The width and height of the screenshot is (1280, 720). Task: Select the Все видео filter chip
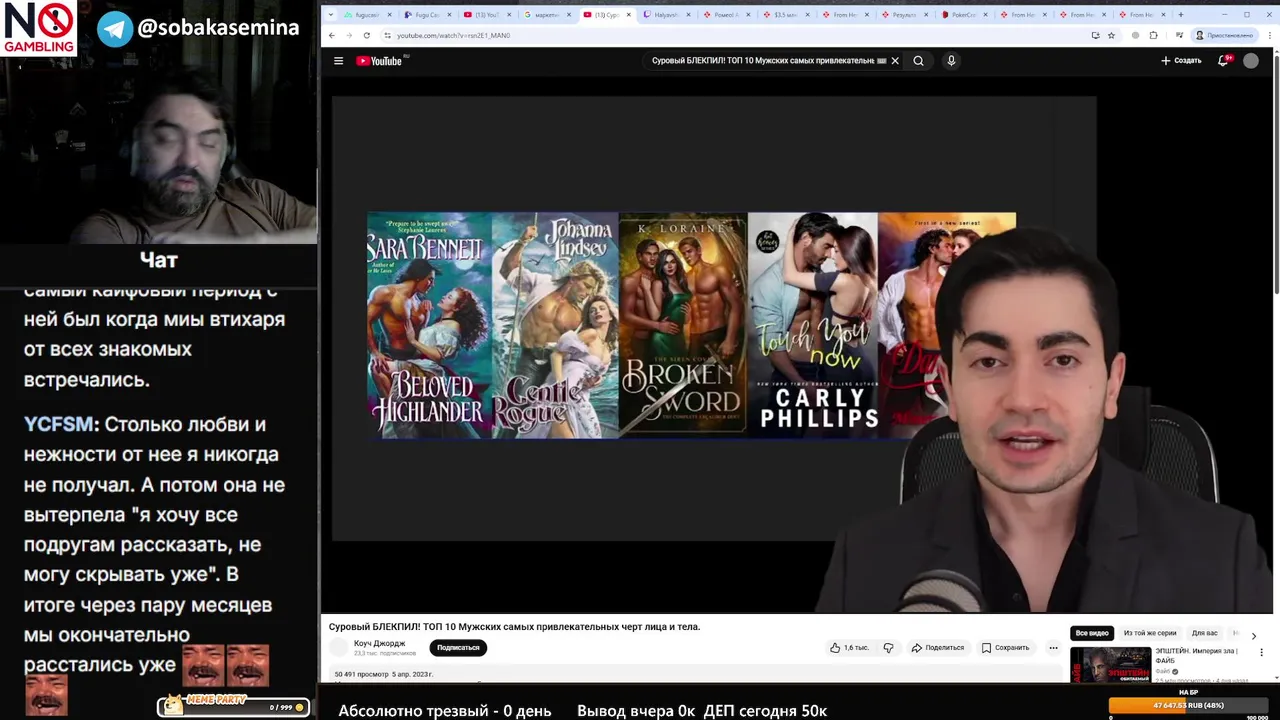(x=1092, y=633)
